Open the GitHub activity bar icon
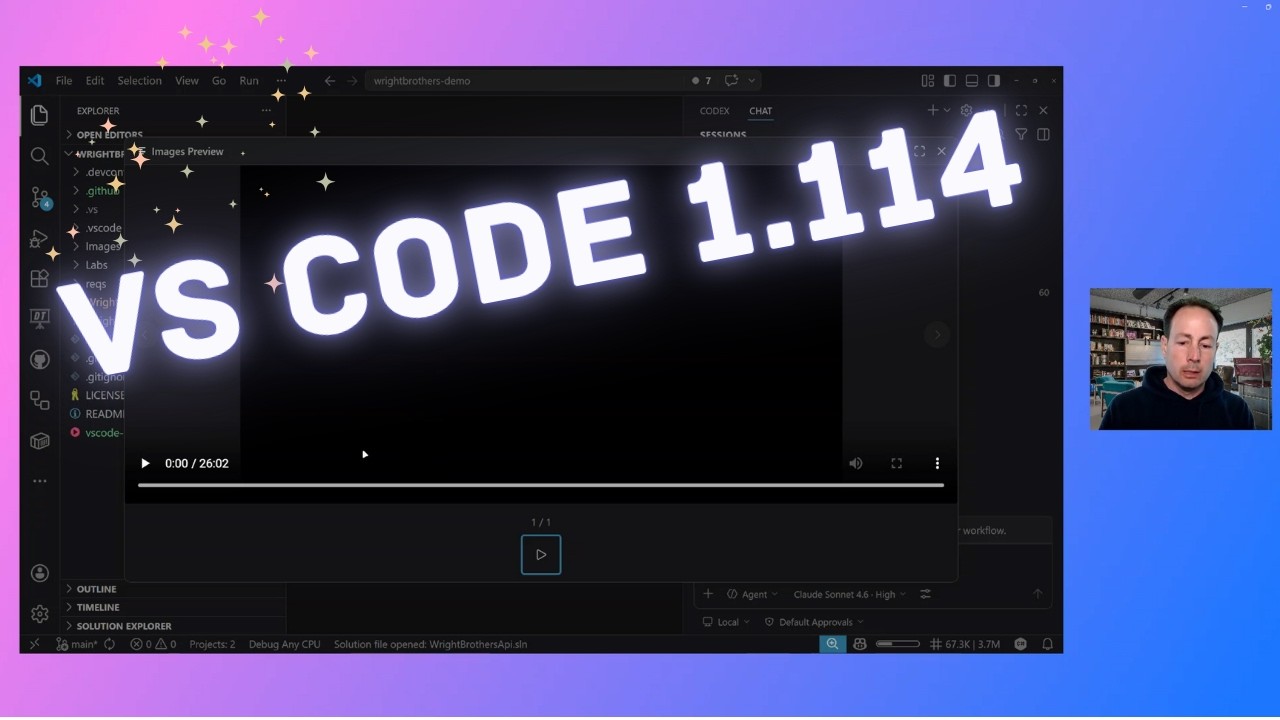Screen dimensions: 1280x720 click(x=39, y=359)
